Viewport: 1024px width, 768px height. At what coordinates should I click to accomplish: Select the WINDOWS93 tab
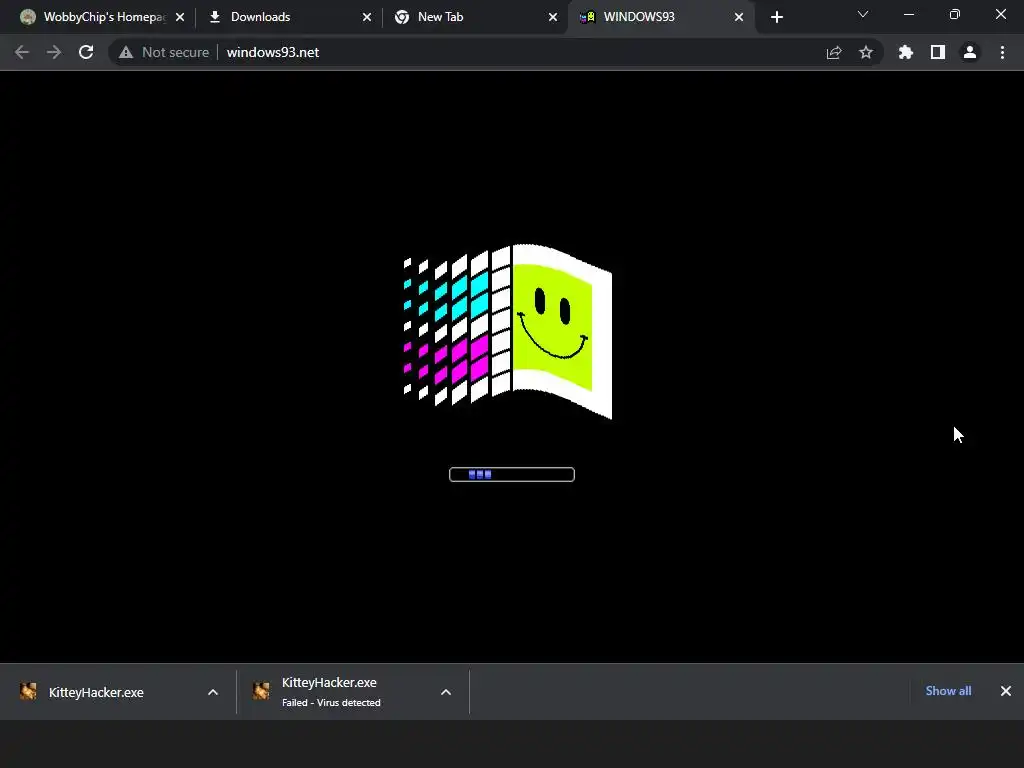tap(661, 17)
